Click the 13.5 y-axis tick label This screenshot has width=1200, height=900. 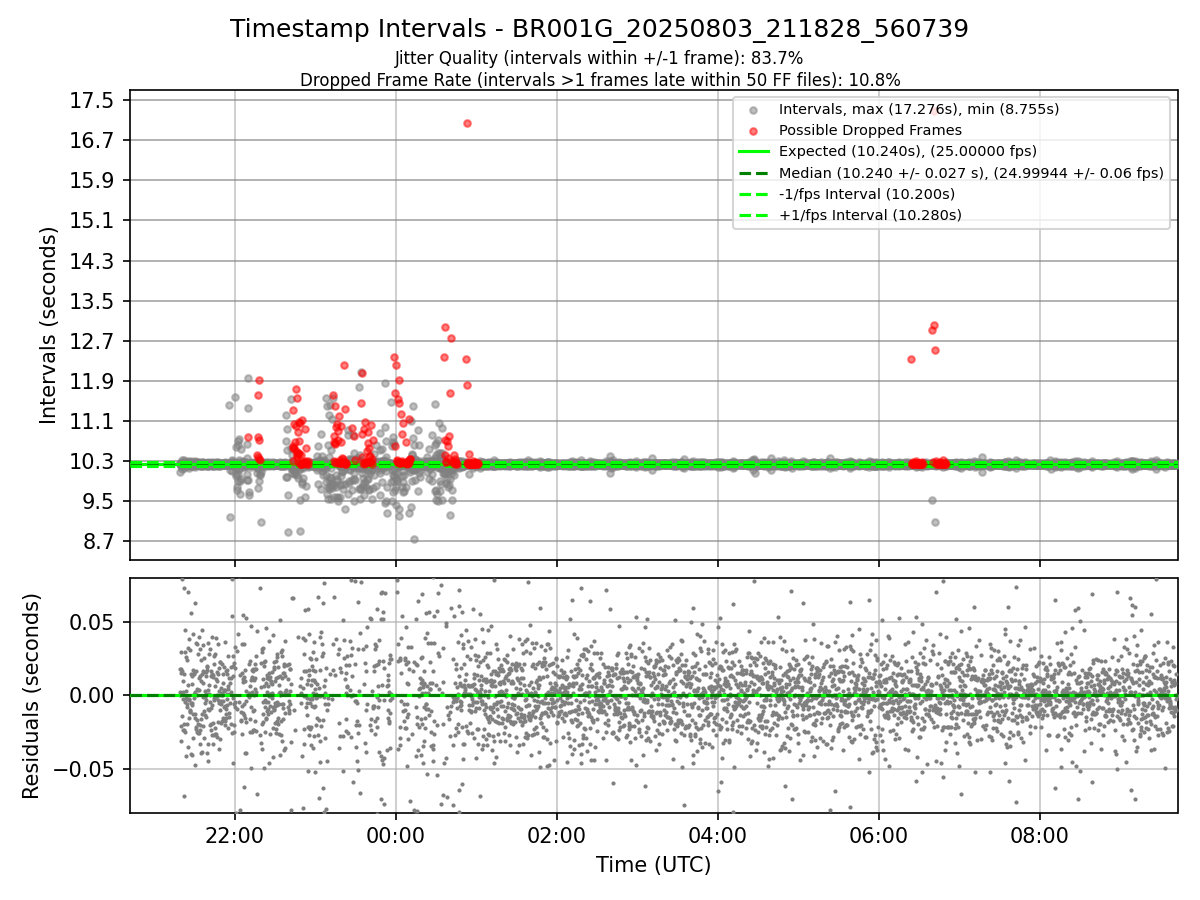point(94,301)
